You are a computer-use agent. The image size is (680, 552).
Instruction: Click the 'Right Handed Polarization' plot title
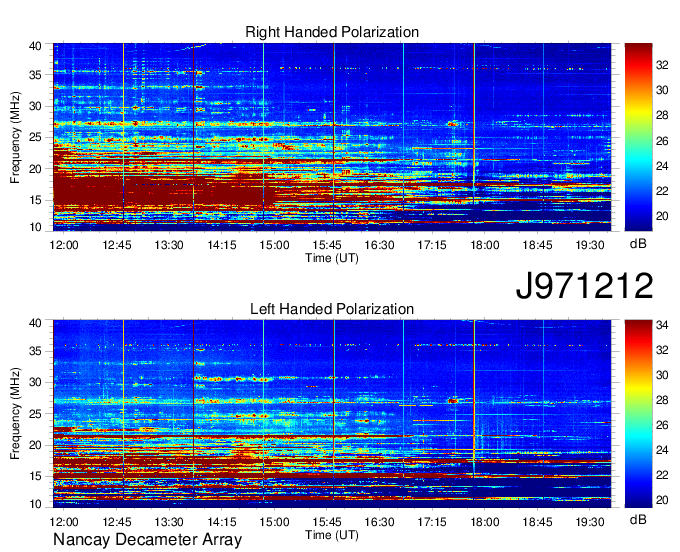tap(332, 32)
